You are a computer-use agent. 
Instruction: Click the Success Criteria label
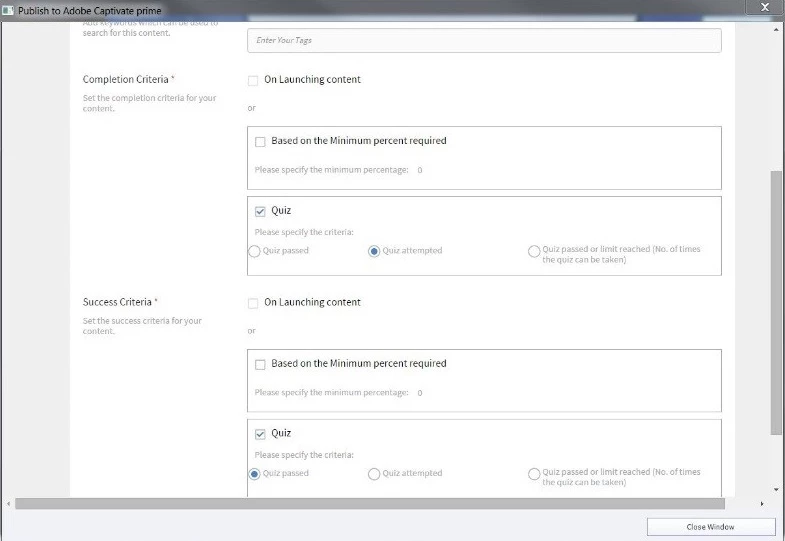(117, 302)
